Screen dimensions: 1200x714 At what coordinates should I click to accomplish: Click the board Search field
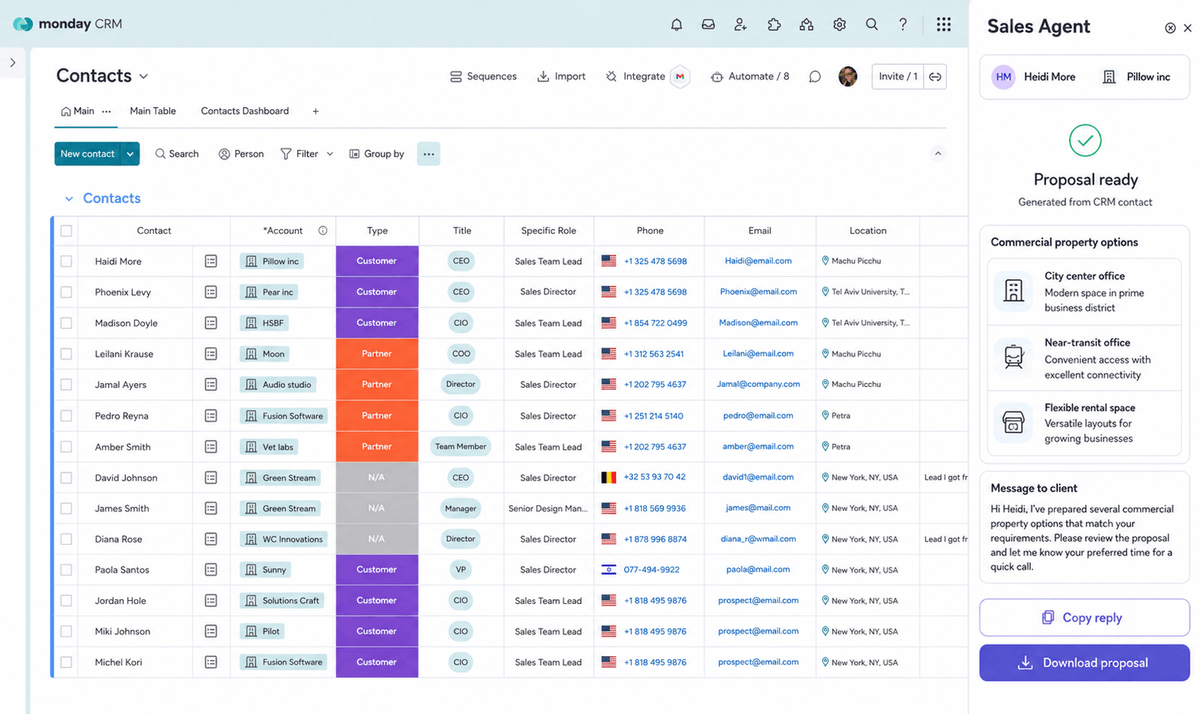[x=177, y=154]
